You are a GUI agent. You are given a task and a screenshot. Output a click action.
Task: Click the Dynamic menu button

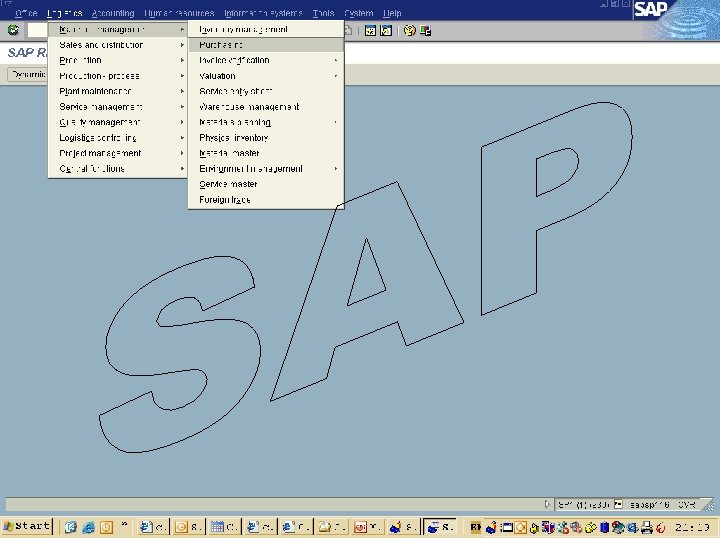[28, 75]
